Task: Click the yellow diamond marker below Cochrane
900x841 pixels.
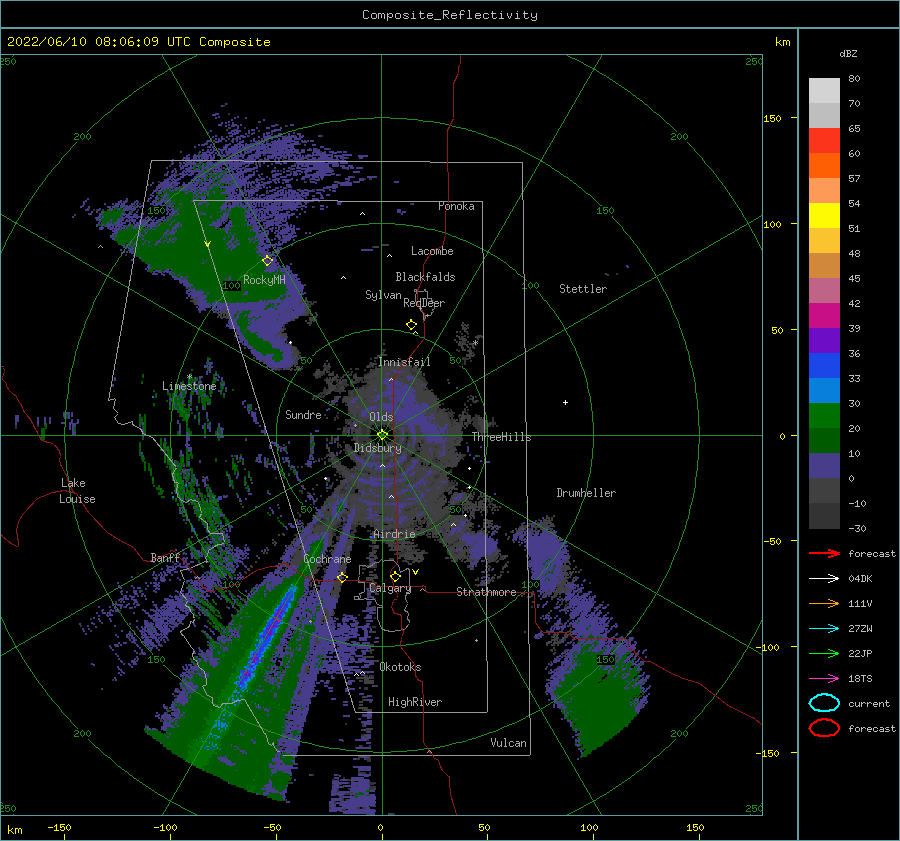Action: click(x=343, y=577)
